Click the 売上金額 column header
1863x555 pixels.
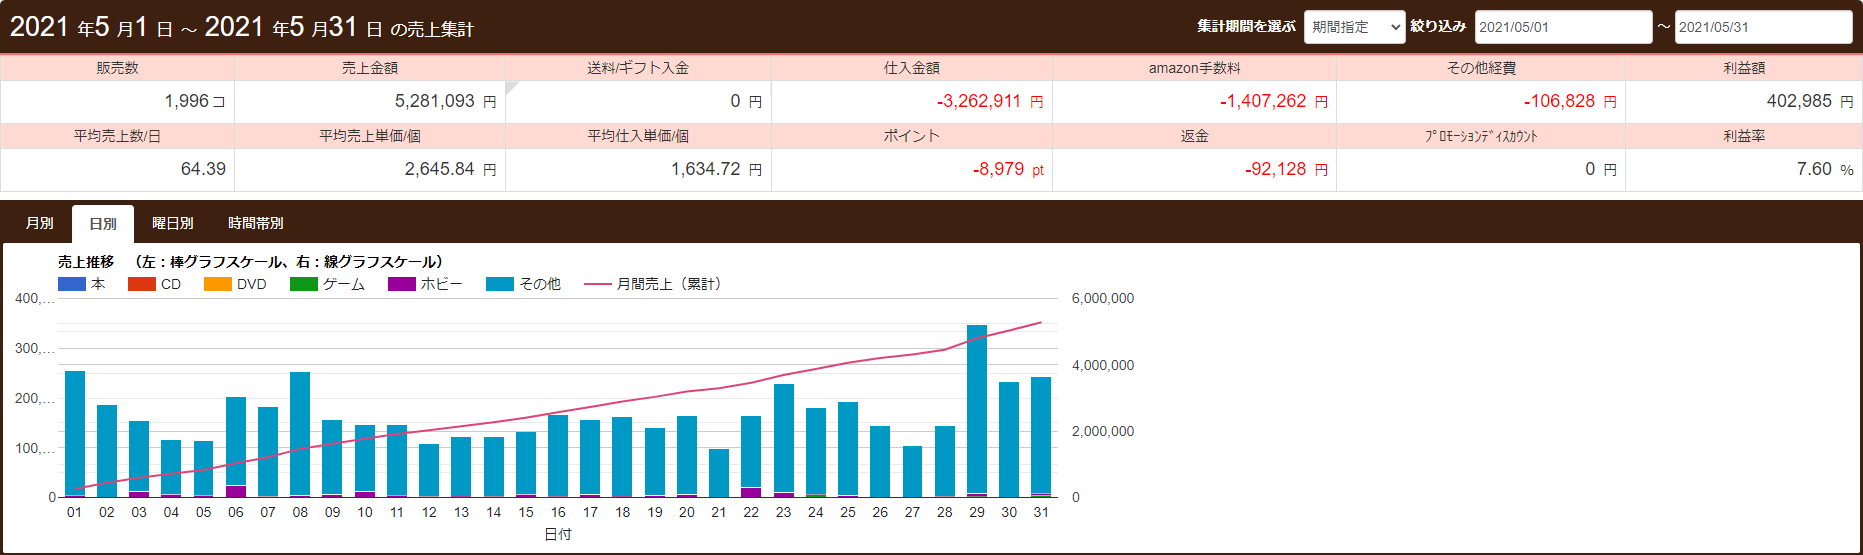point(370,68)
